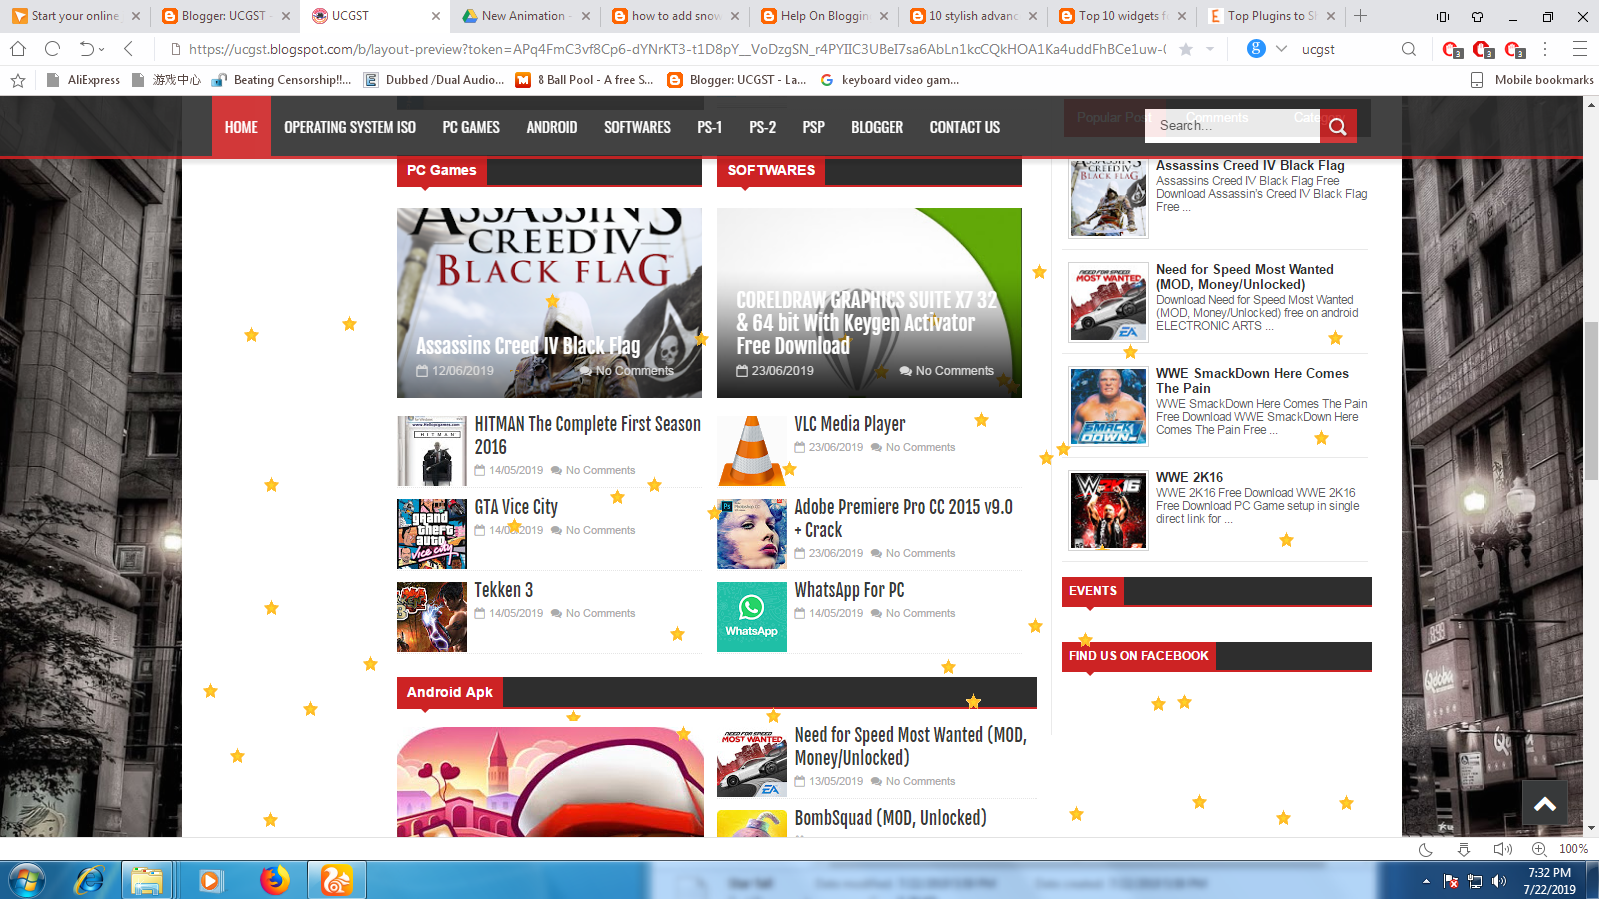Click the site Search input field
1599x899 pixels.
click(1233, 125)
